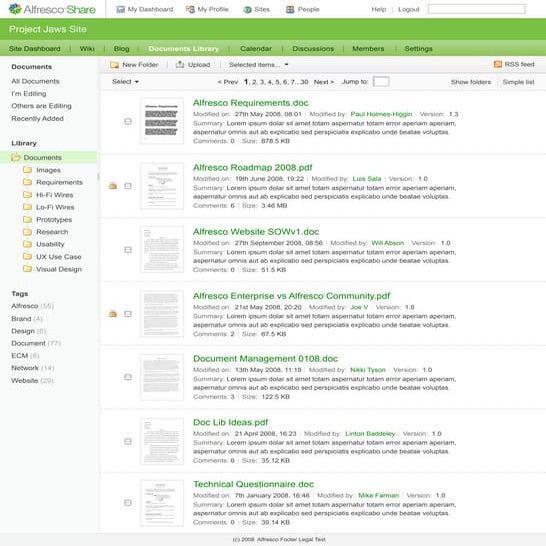Click the Requirements folder icon

[x=27, y=182]
